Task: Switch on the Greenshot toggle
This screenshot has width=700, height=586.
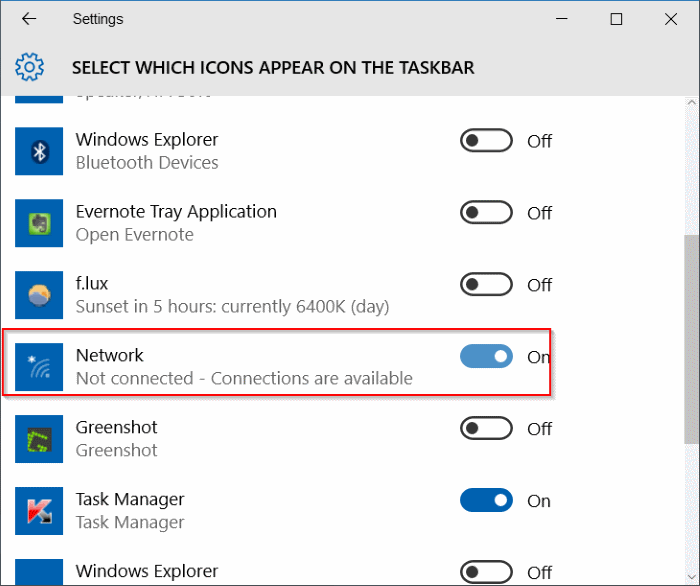Action: (x=486, y=429)
